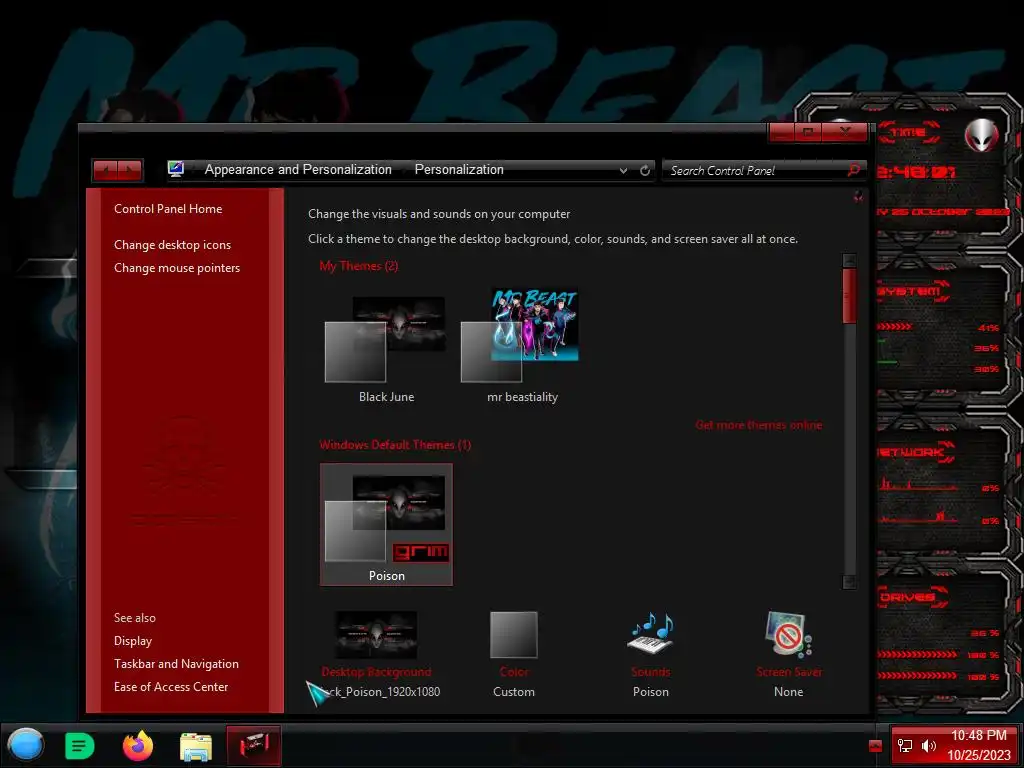This screenshot has width=1024, height=768.
Task: Click the small help icon below the search box
Action: [x=858, y=197]
